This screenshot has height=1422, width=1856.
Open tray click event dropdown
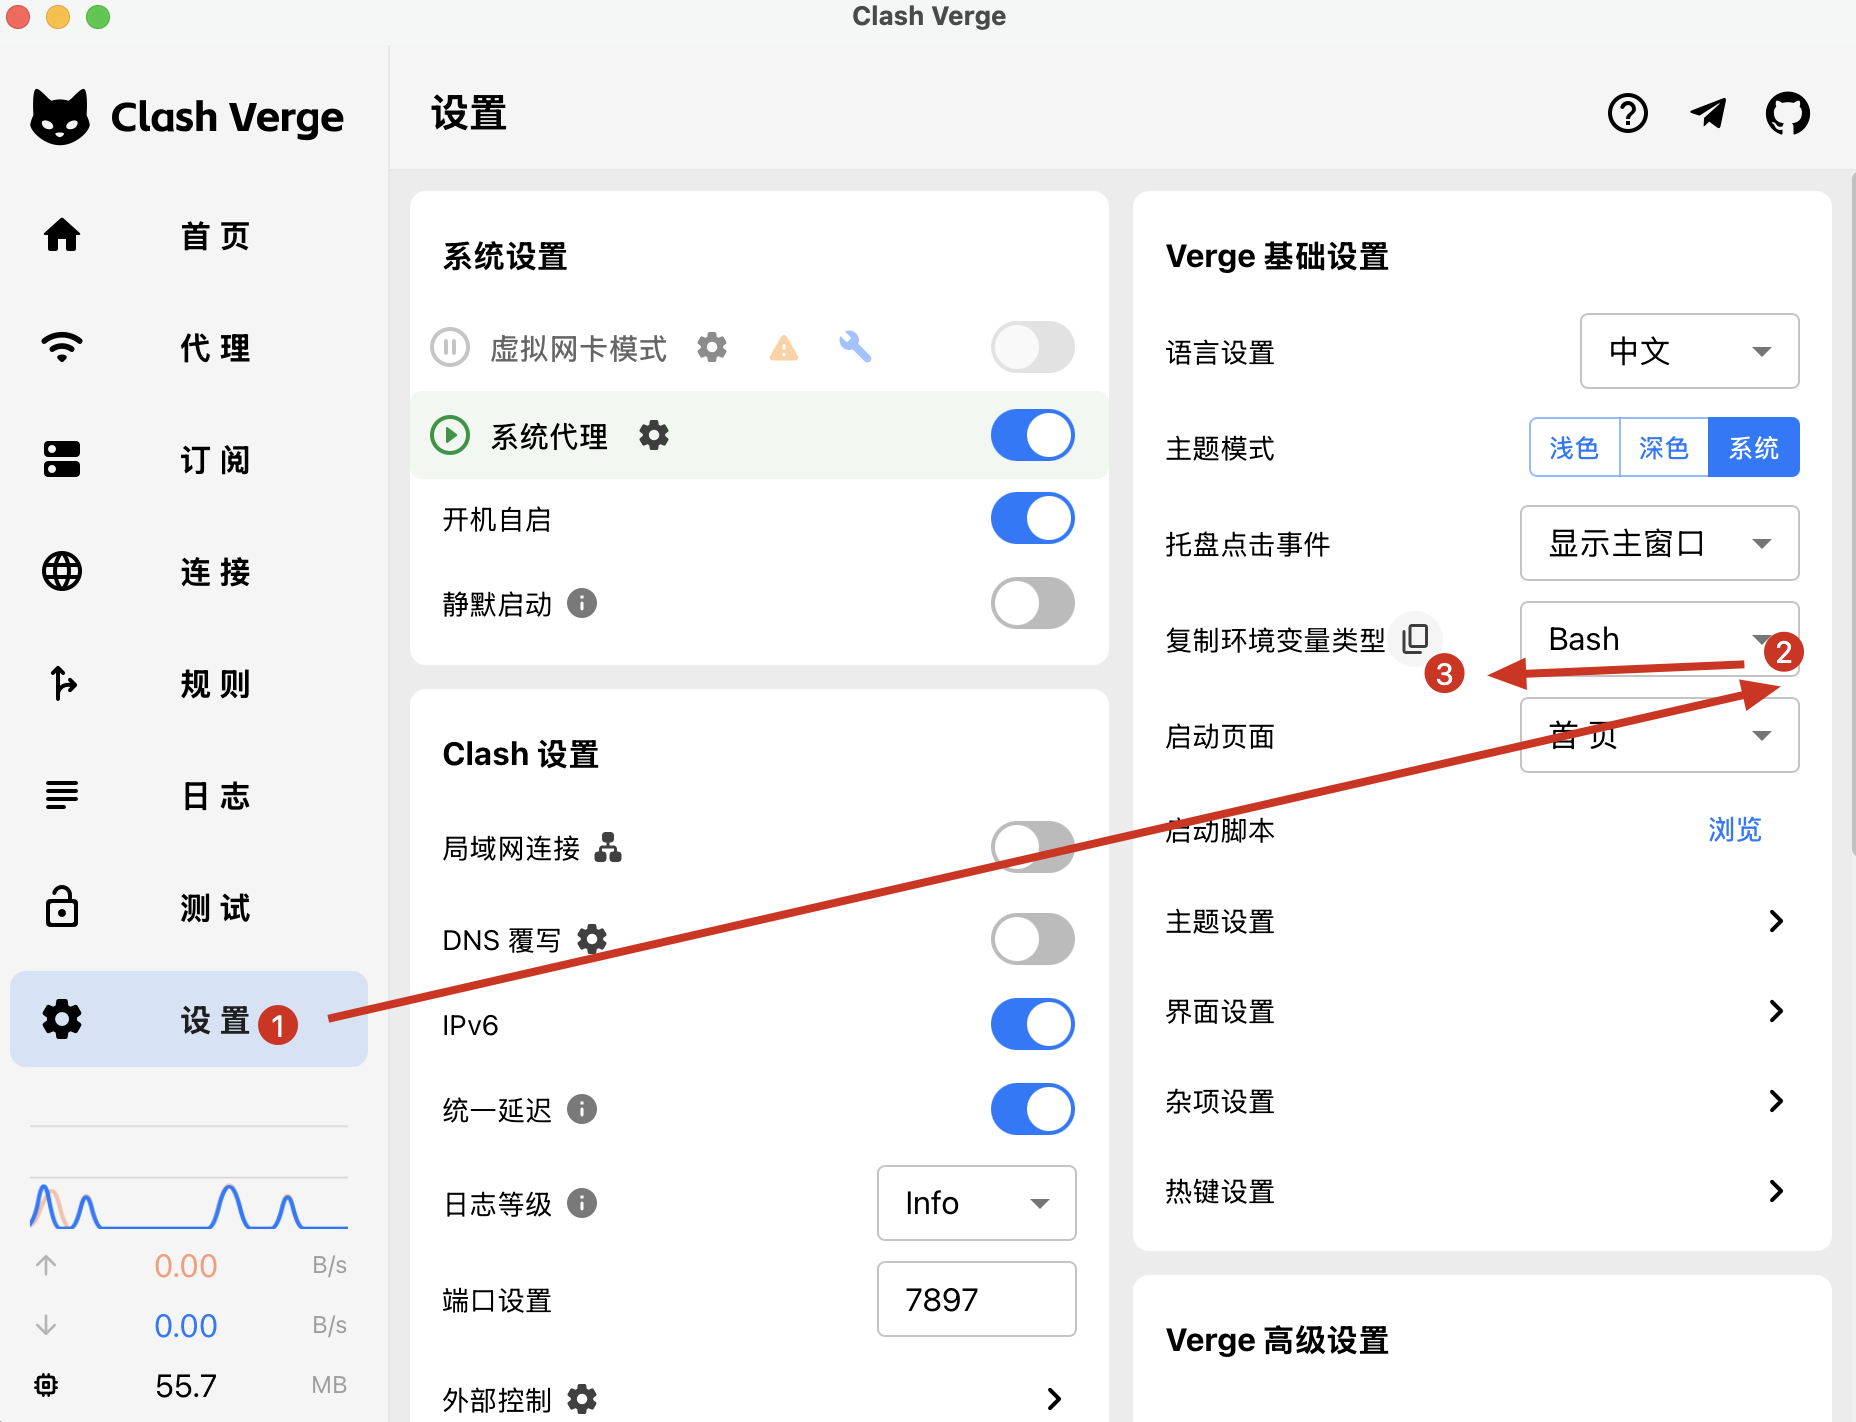pyautogui.click(x=1659, y=543)
